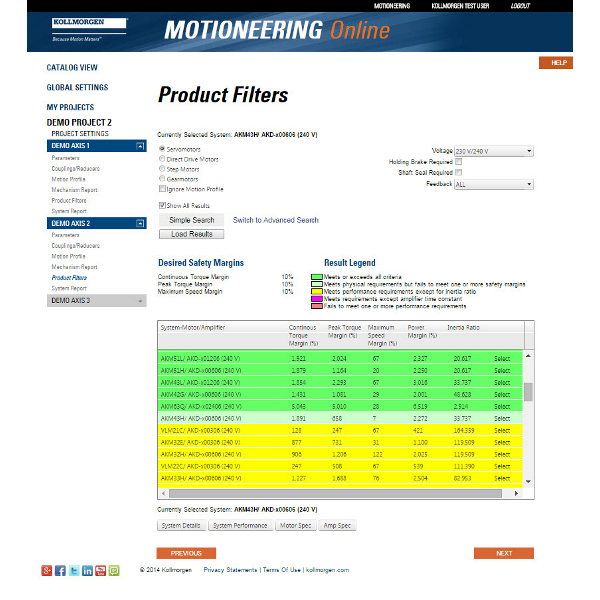Screen dimensions: 600x600
Task: Open the Google Plus social icon
Action: pos(47,571)
